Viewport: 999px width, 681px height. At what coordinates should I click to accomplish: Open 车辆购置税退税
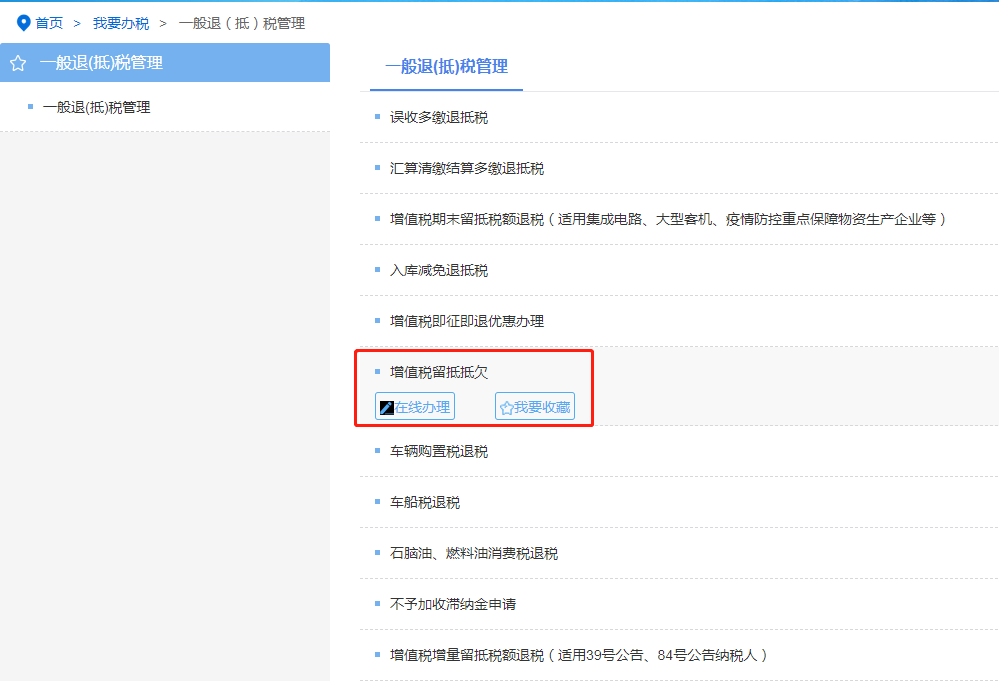pyautogui.click(x=439, y=451)
